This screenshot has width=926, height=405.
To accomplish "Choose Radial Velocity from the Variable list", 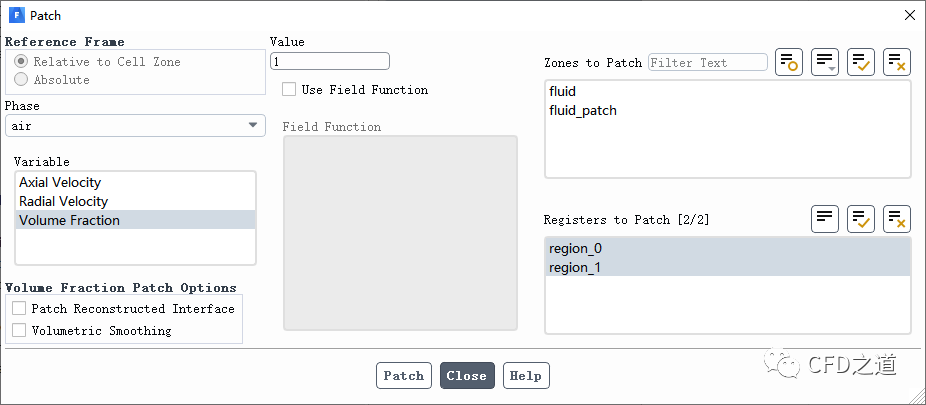I will [x=63, y=201].
